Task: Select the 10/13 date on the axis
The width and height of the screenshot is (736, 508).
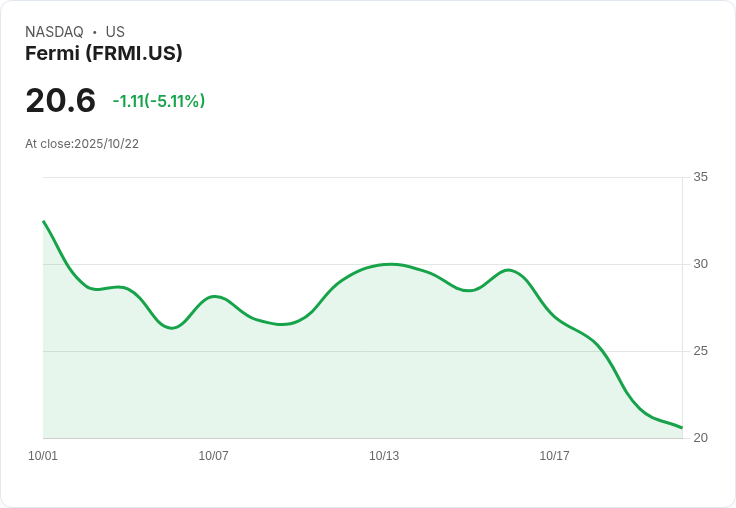Action: (384, 456)
